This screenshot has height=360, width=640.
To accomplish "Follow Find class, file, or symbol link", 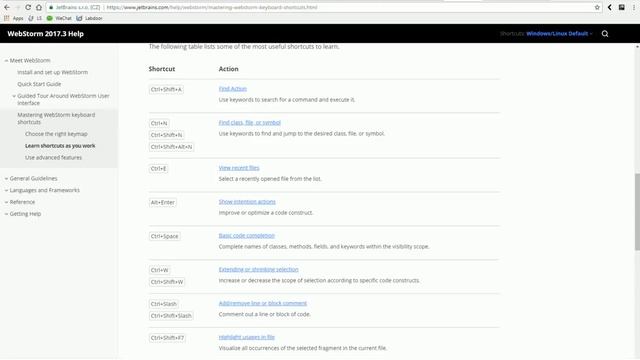I will tap(249, 122).
